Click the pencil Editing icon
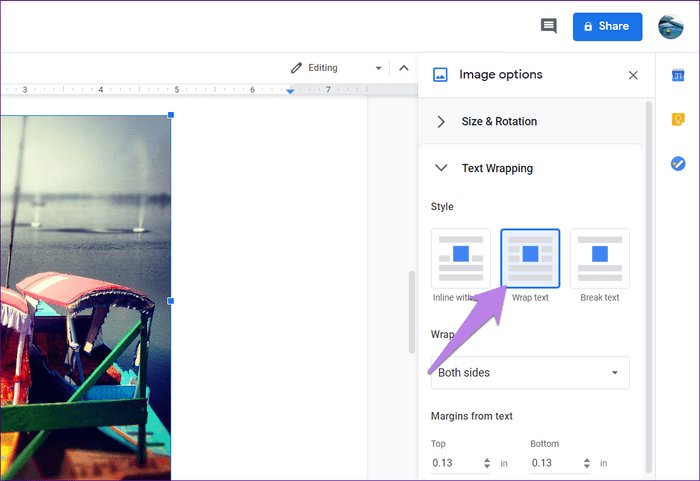Viewport: 700px width, 481px height. (x=296, y=68)
